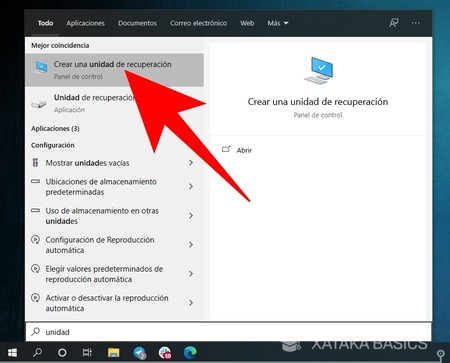
Task: Open the three-dots options menu
Action: 415,23
